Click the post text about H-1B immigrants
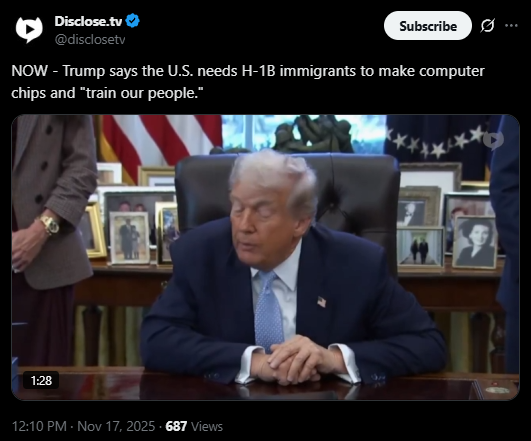 point(248,82)
